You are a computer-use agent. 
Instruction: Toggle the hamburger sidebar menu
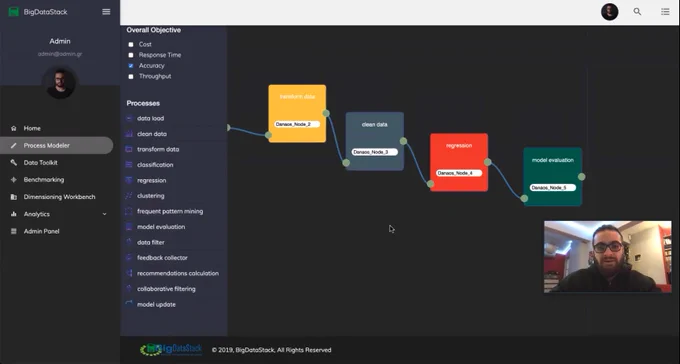click(x=106, y=12)
